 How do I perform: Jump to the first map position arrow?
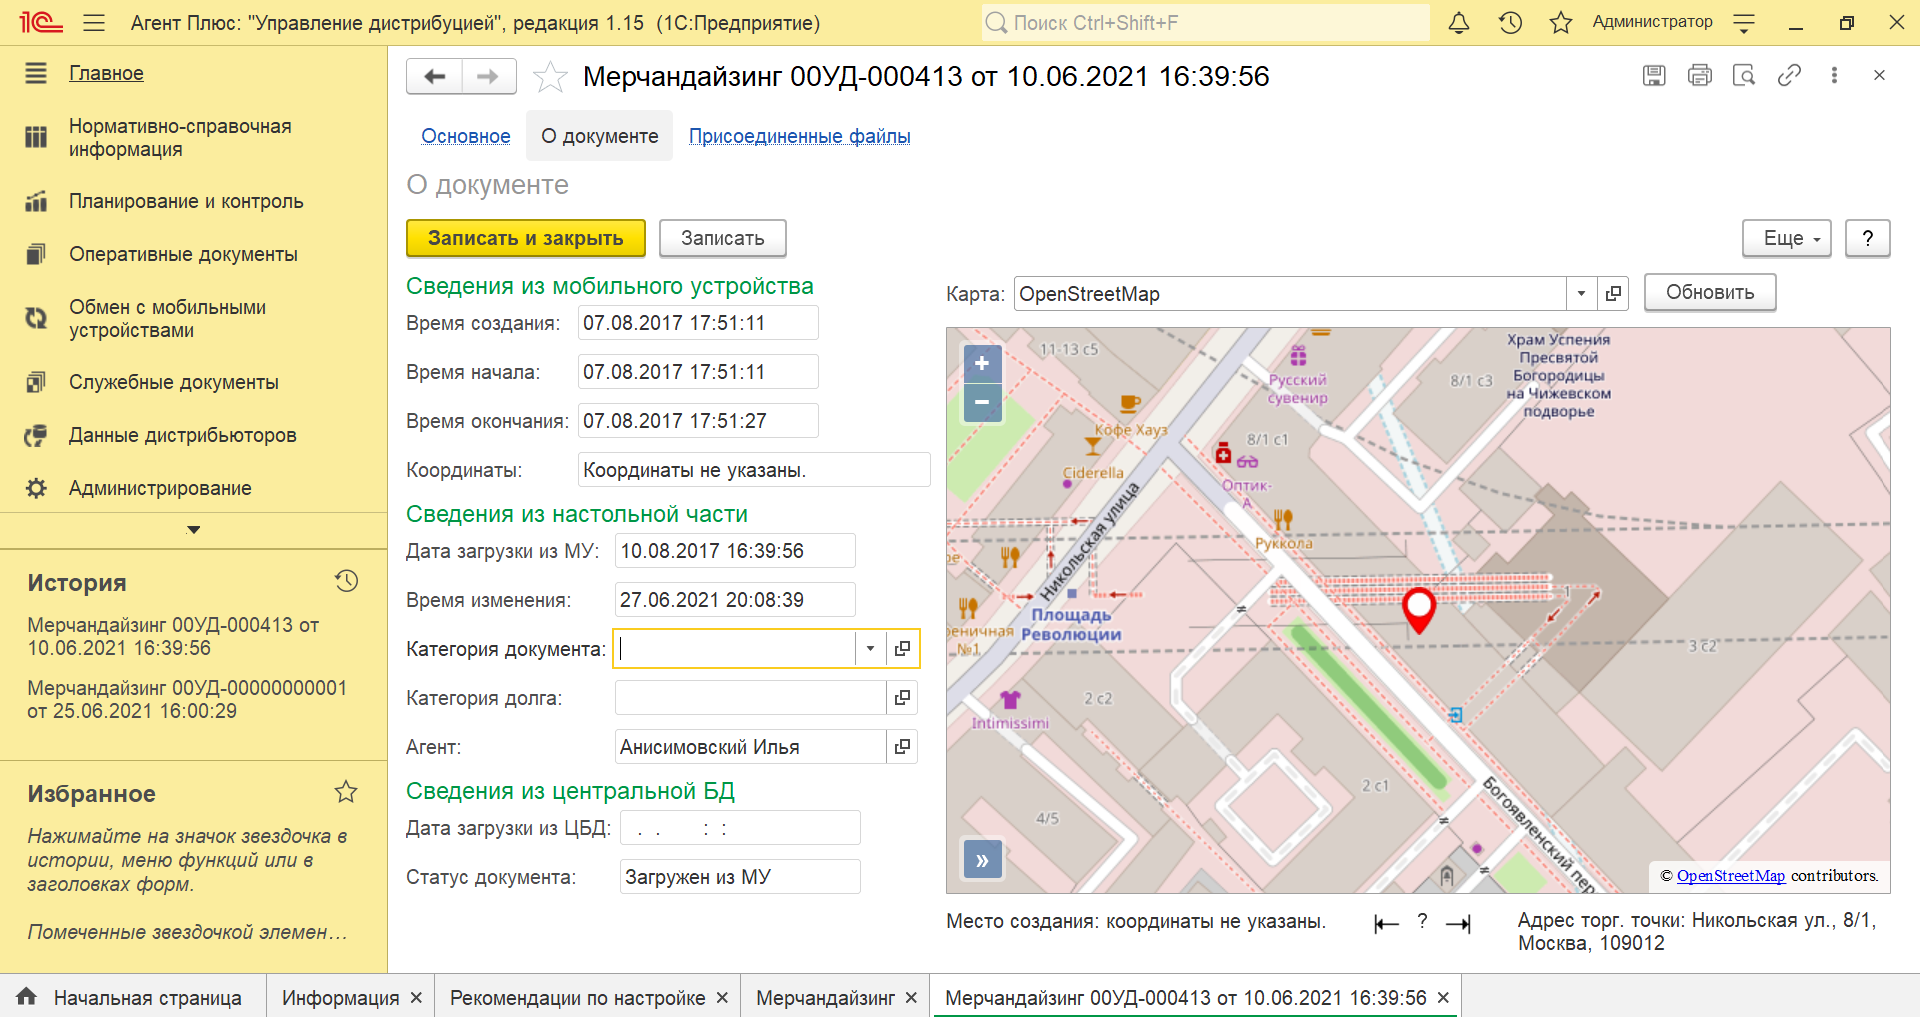1386,924
